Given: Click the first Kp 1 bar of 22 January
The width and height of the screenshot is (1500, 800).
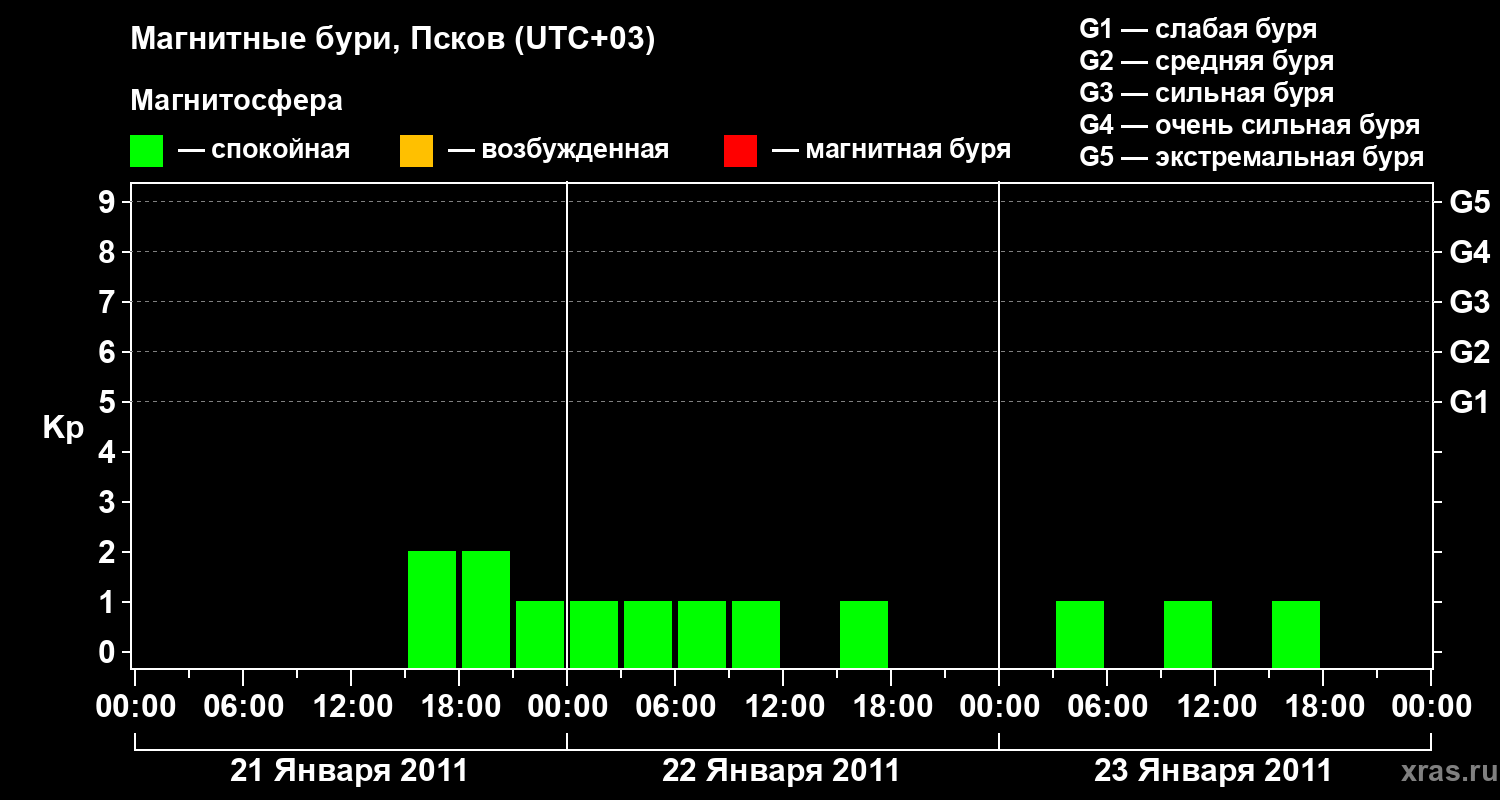Looking at the screenshot, I should point(594,634).
